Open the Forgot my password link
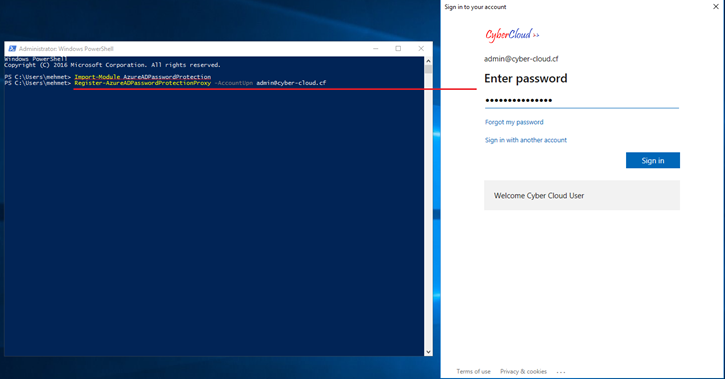The height and width of the screenshot is (379, 725). [514, 122]
